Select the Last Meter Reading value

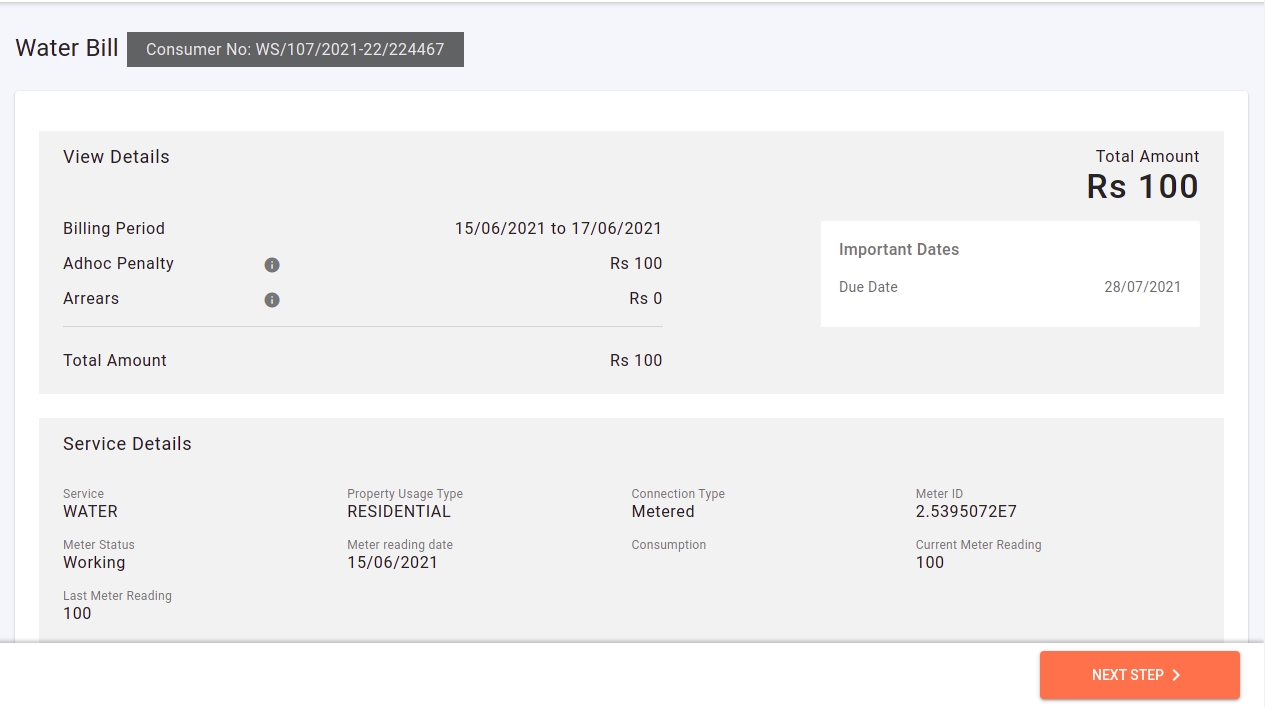pos(77,614)
